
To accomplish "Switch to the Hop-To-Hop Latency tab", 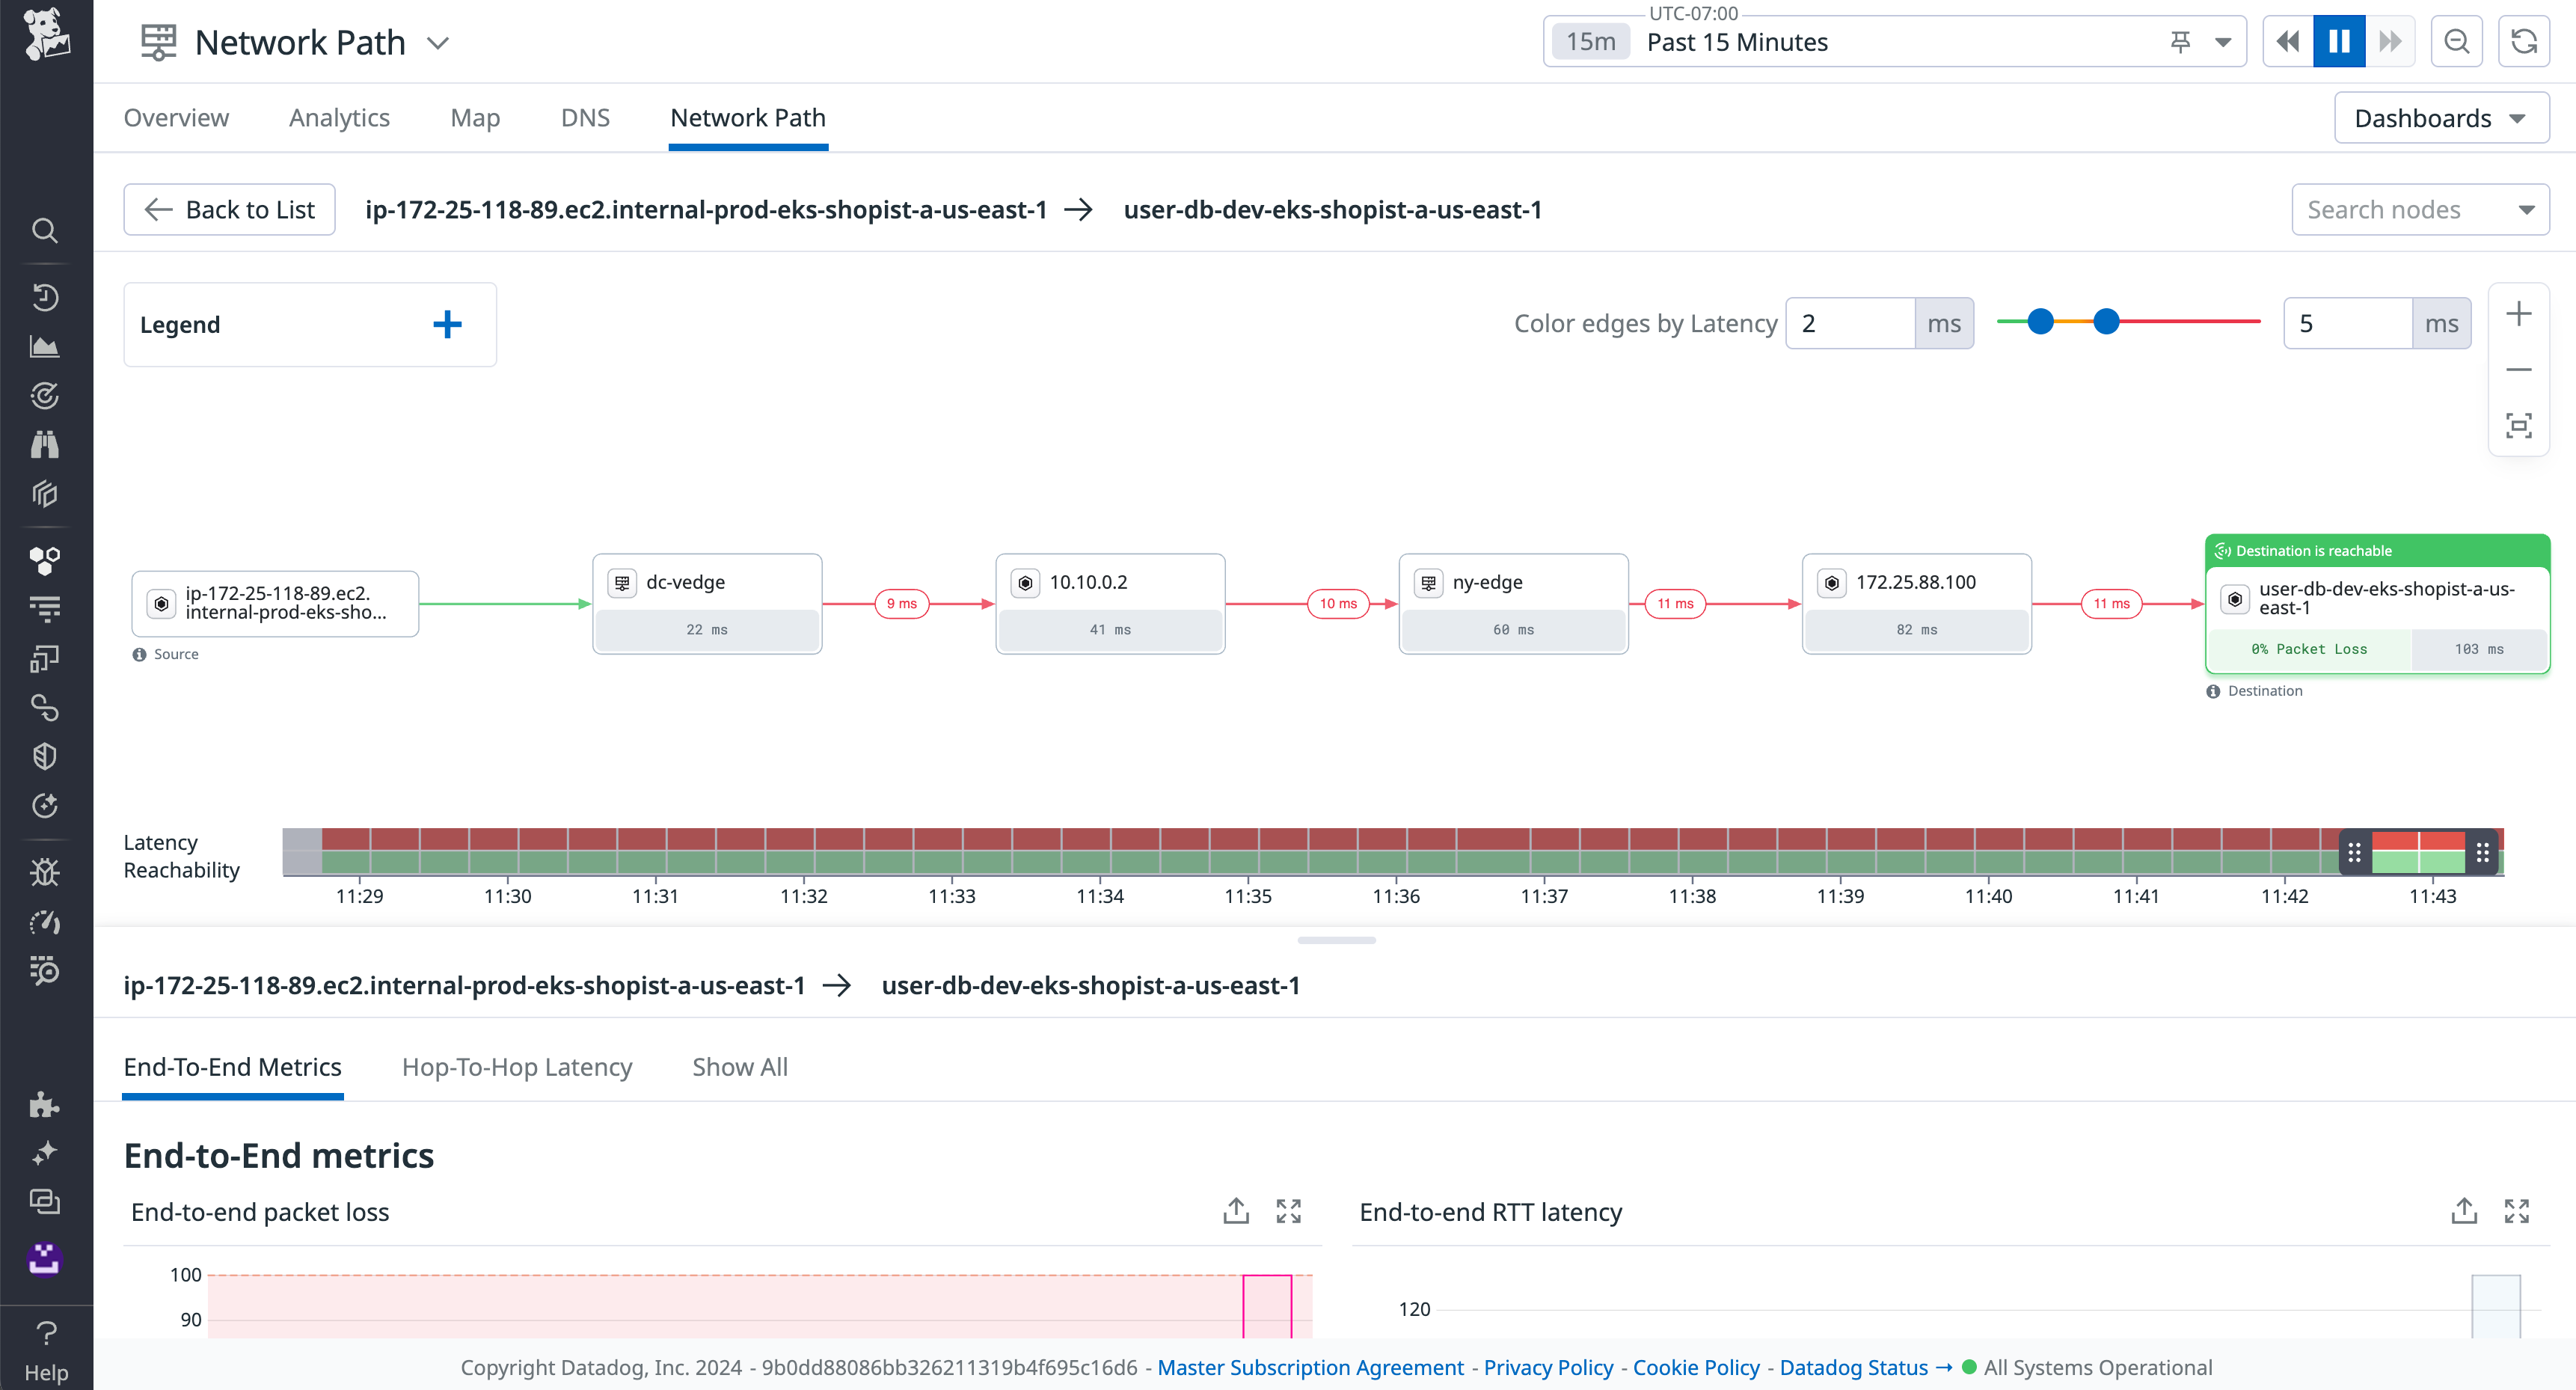I will (x=517, y=1067).
